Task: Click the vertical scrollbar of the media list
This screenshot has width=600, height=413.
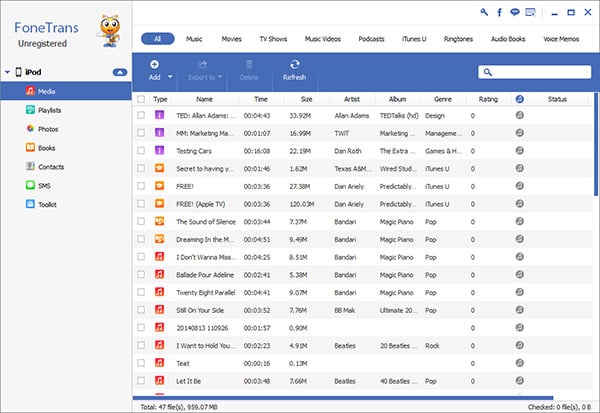Action: click(597, 144)
